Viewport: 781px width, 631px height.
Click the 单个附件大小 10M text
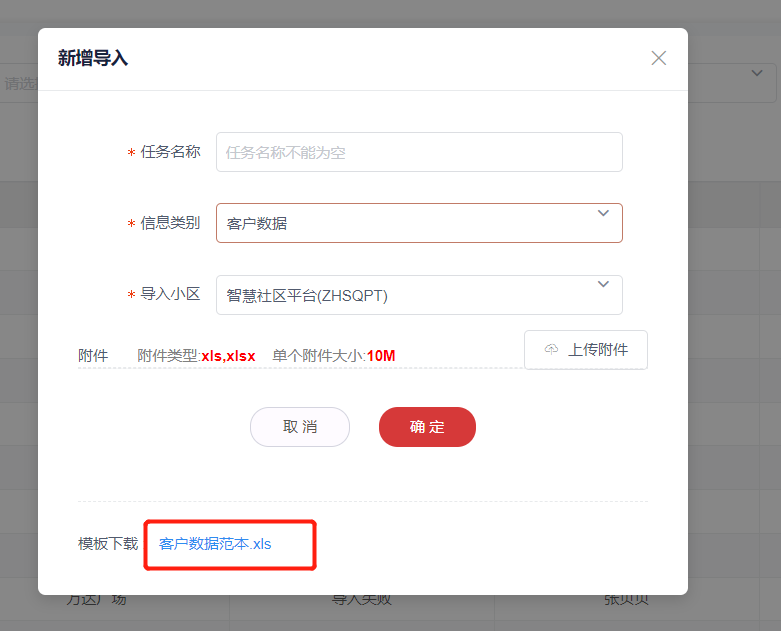tap(334, 356)
